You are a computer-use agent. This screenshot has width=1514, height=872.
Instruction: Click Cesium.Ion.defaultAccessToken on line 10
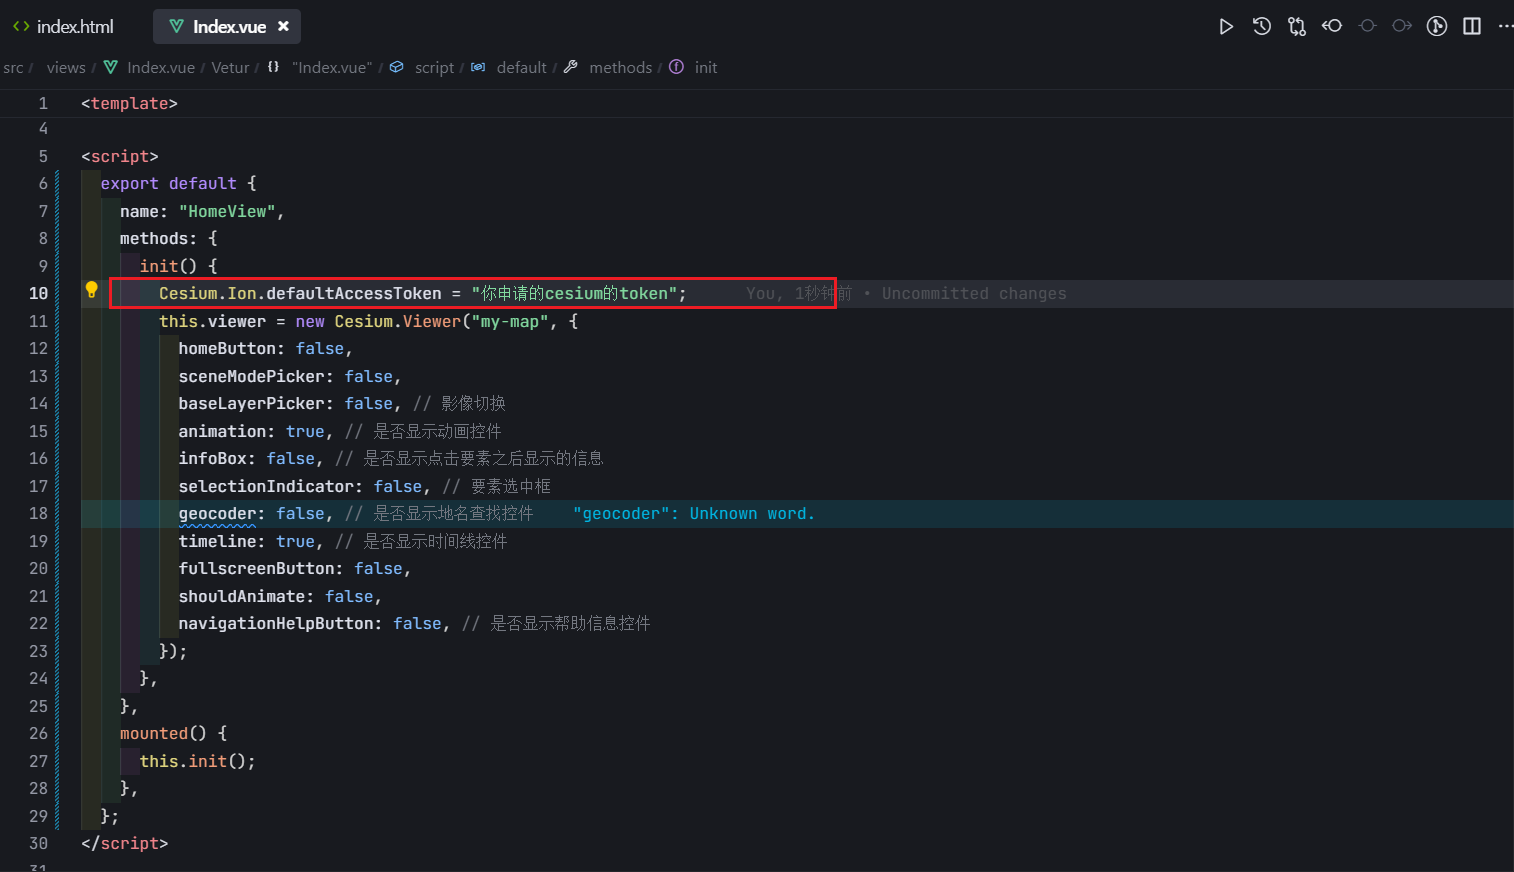click(300, 294)
